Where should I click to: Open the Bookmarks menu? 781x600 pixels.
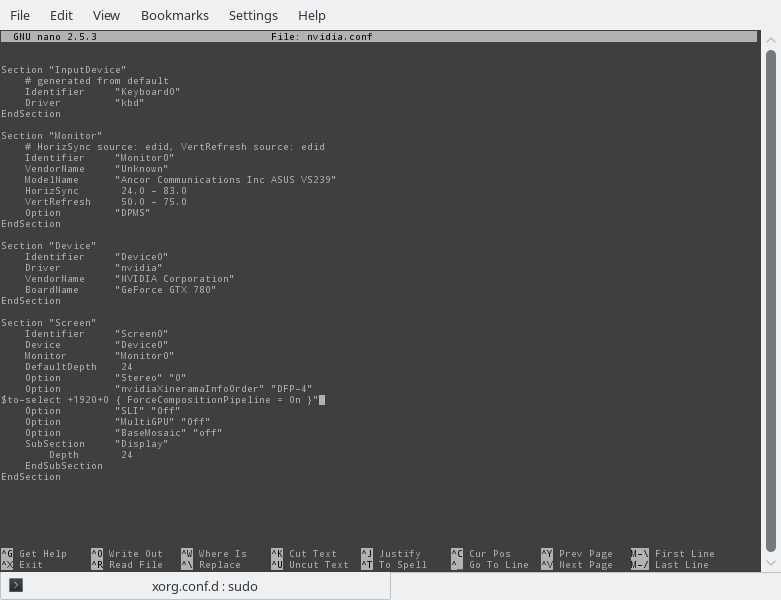pyautogui.click(x=174, y=15)
